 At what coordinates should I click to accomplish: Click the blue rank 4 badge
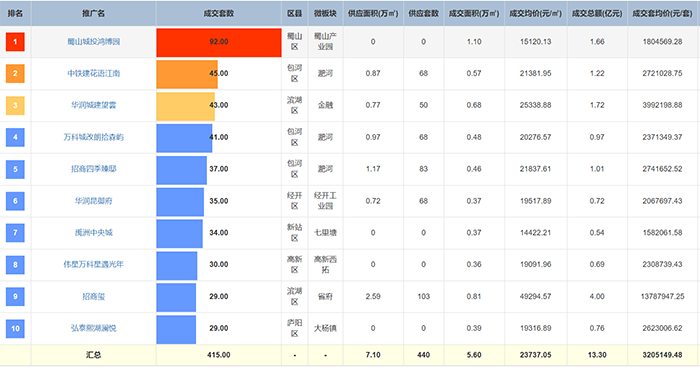(x=15, y=137)
